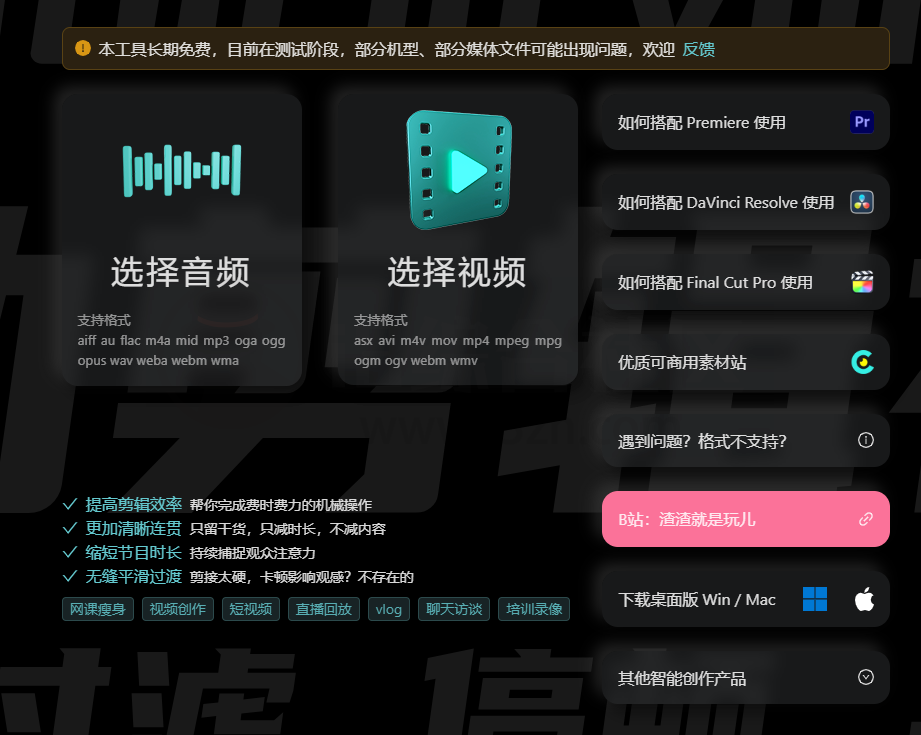Click the Premiere Pr icon
This screenshot has height=735, width=921.
862,122
